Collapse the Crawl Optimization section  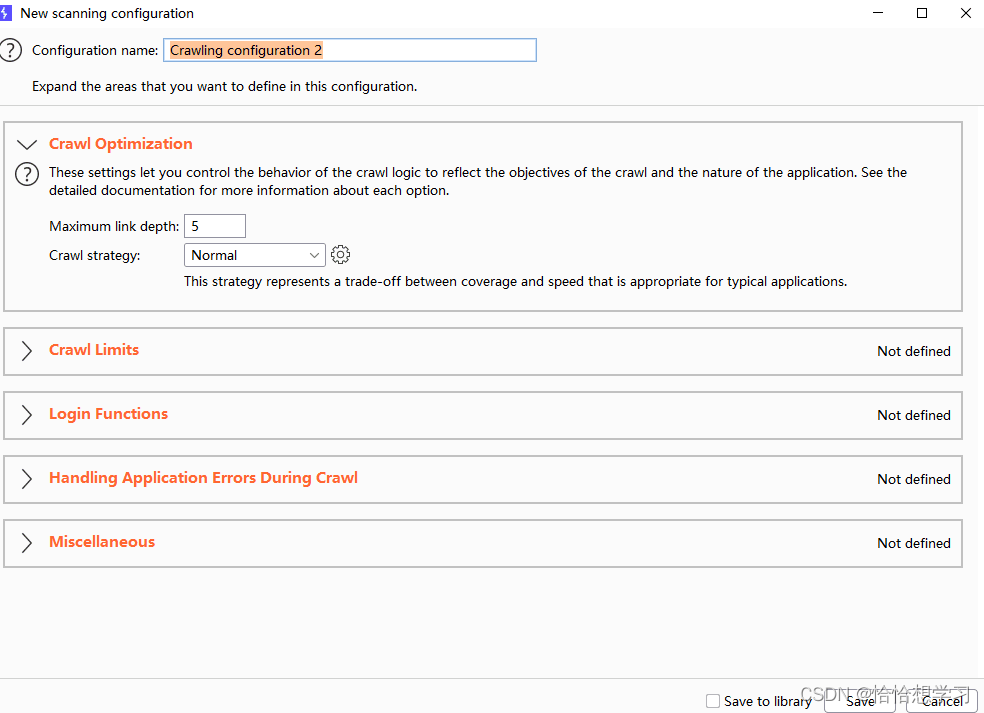click(27, 144)
